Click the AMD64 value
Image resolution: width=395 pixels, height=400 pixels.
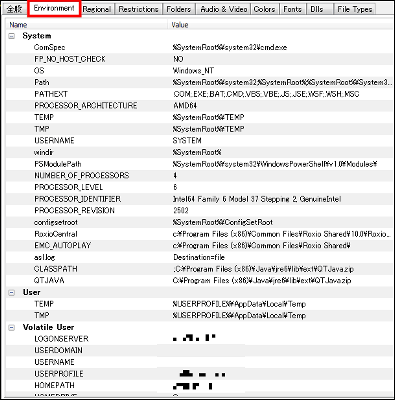tap(185, 106)
